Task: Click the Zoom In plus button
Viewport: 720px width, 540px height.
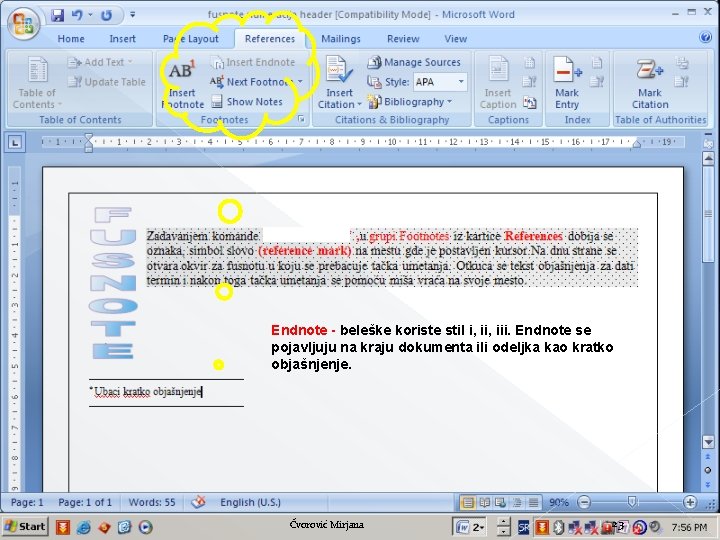Action: [690, 502]
